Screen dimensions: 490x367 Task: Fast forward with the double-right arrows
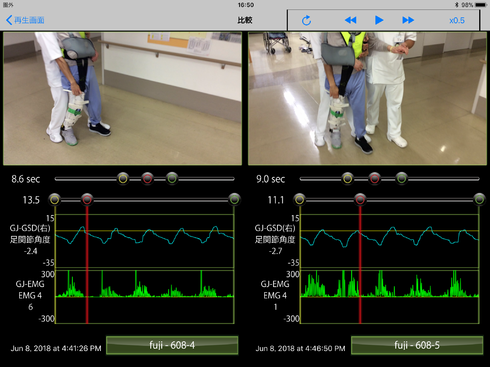coord(408,20)
